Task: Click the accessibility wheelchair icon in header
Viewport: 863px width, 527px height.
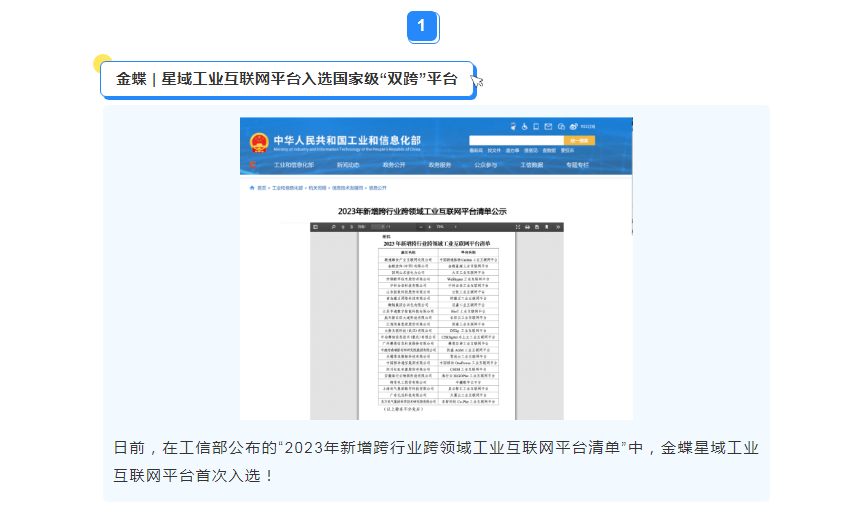Action: (x=525, y=127)
